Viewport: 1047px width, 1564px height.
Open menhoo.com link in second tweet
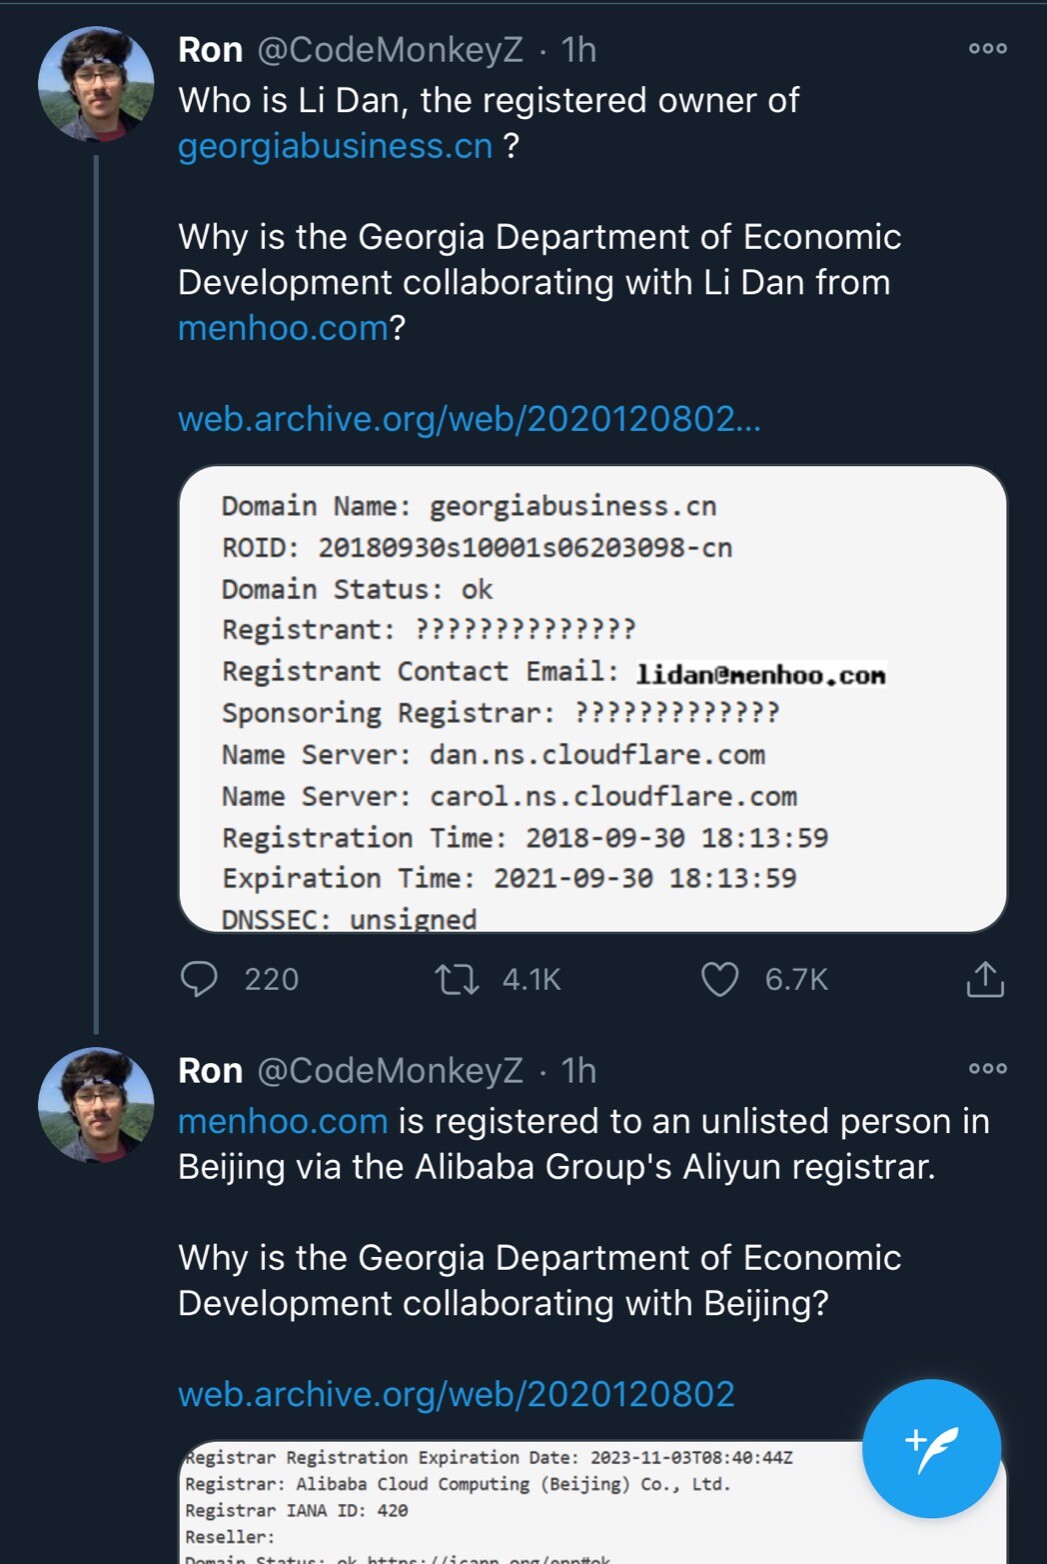283,1121
